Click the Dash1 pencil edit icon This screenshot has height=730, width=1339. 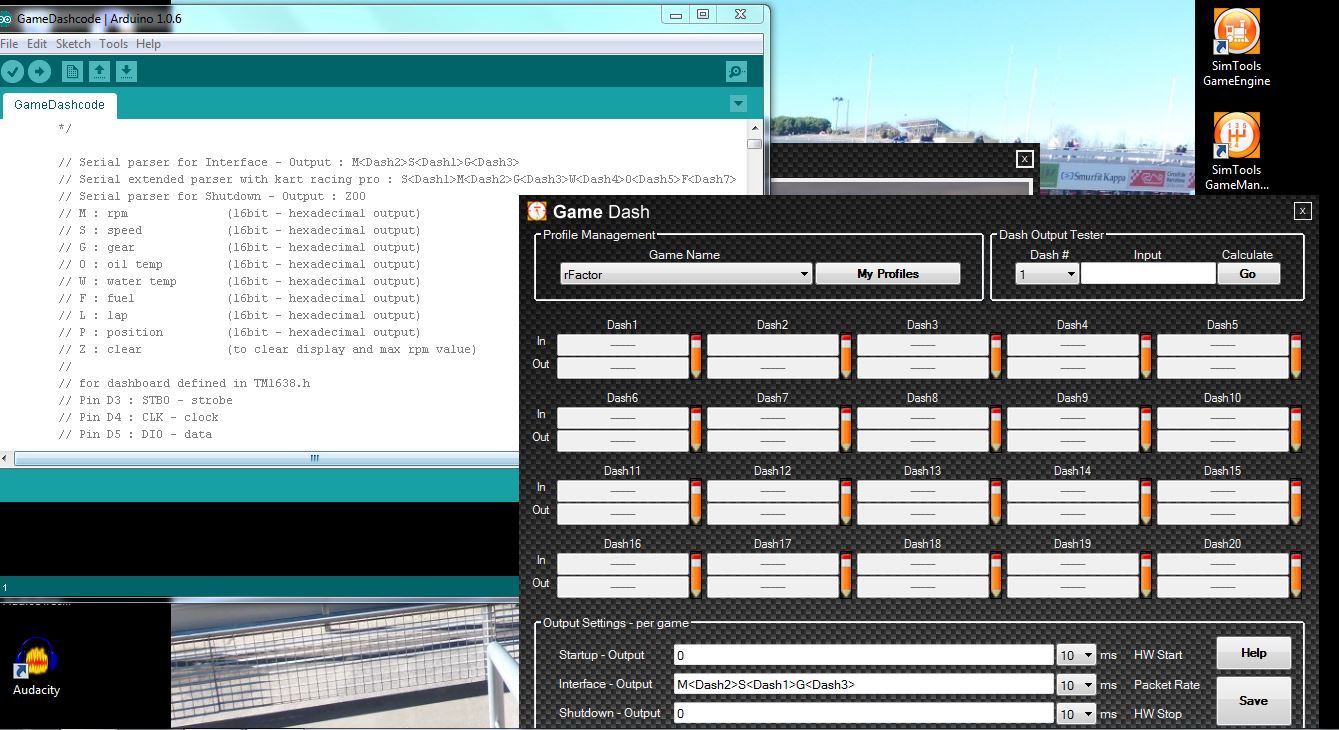click(696, 356)
